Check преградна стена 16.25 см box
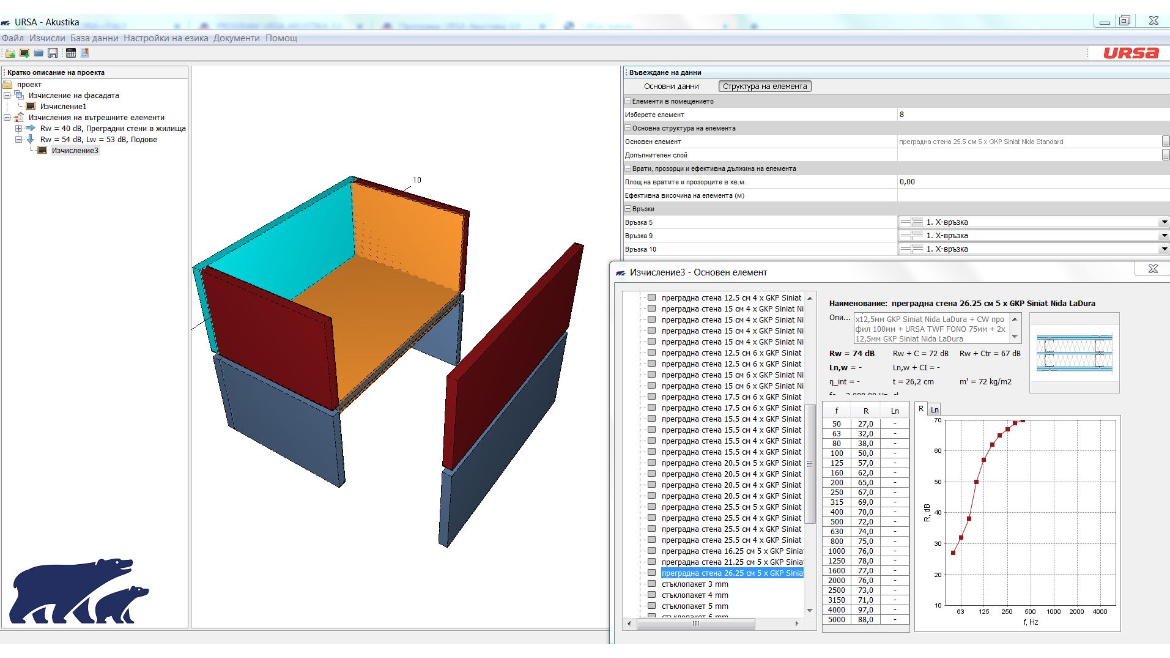The height and width of the screenshot is (658, 1170). tap(651, 551)
